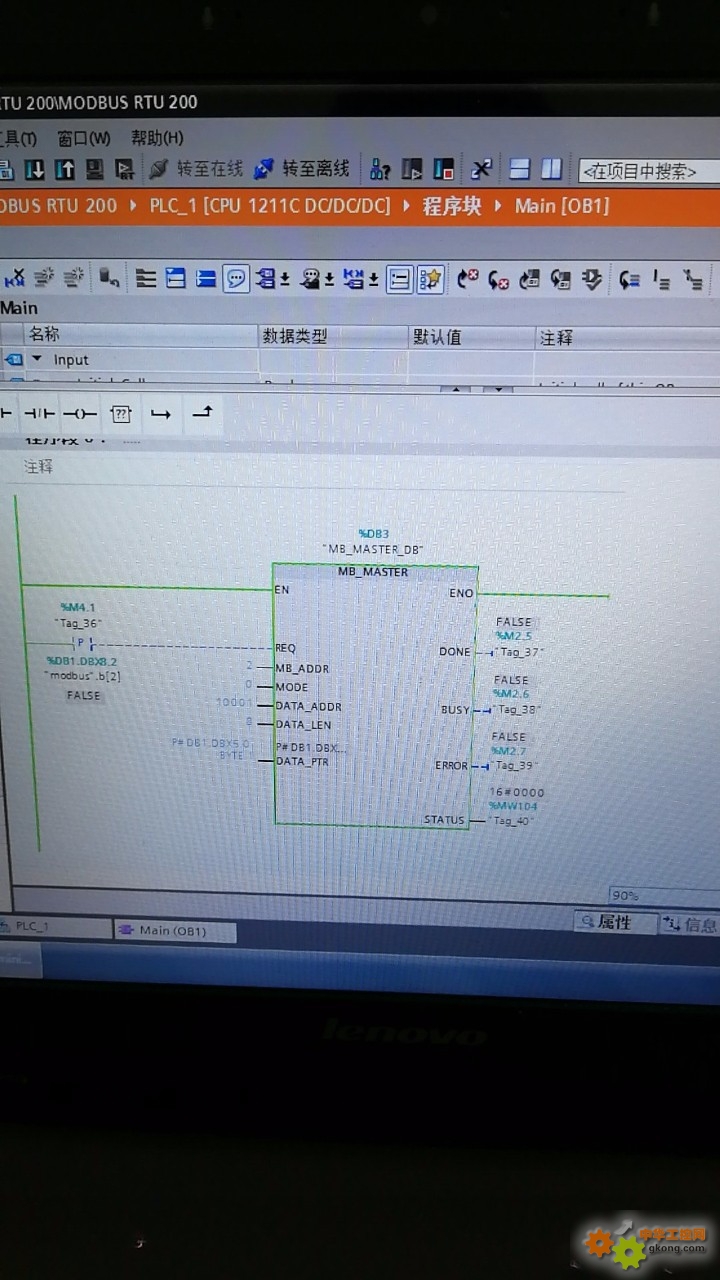
Task: Click the close branch favorite icon
Action: pos(201,411)
